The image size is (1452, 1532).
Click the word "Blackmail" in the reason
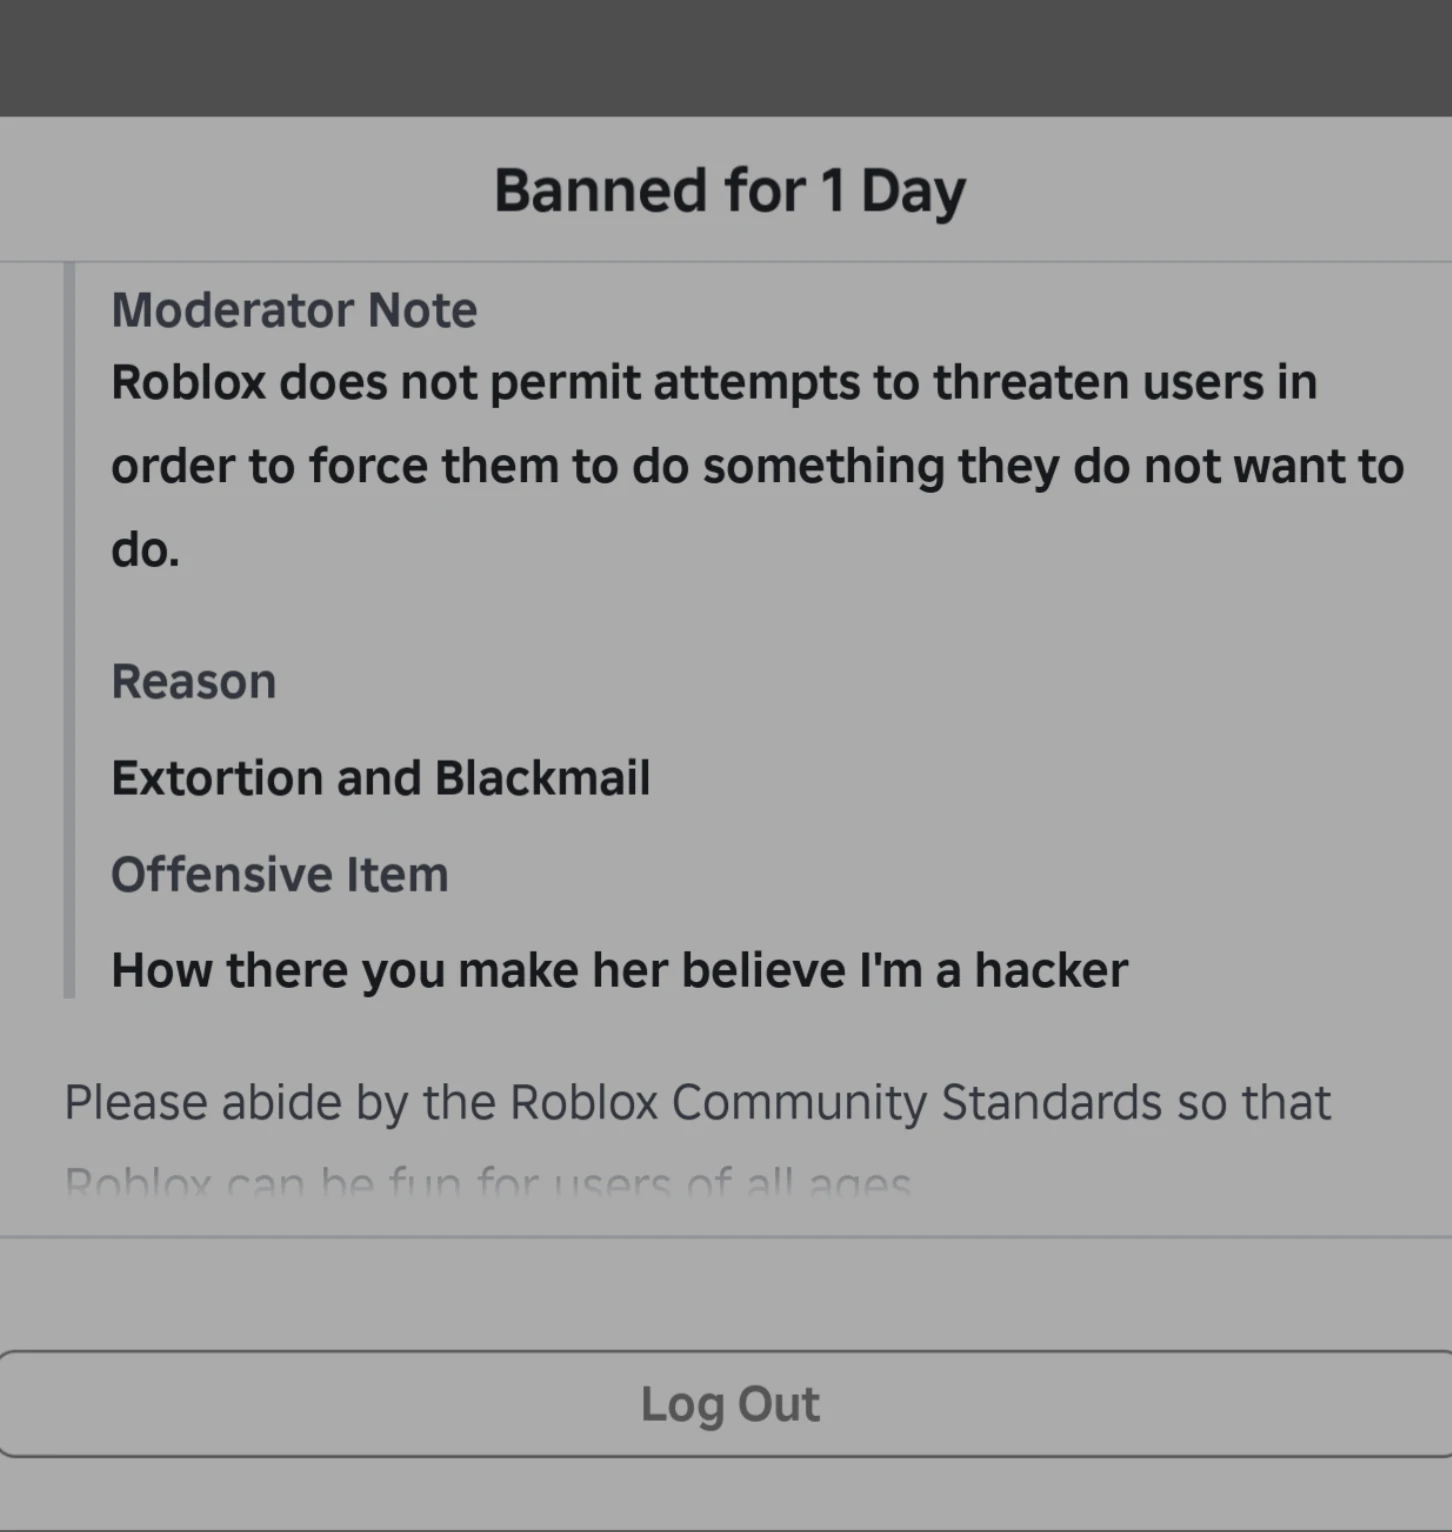pos(542,778)
